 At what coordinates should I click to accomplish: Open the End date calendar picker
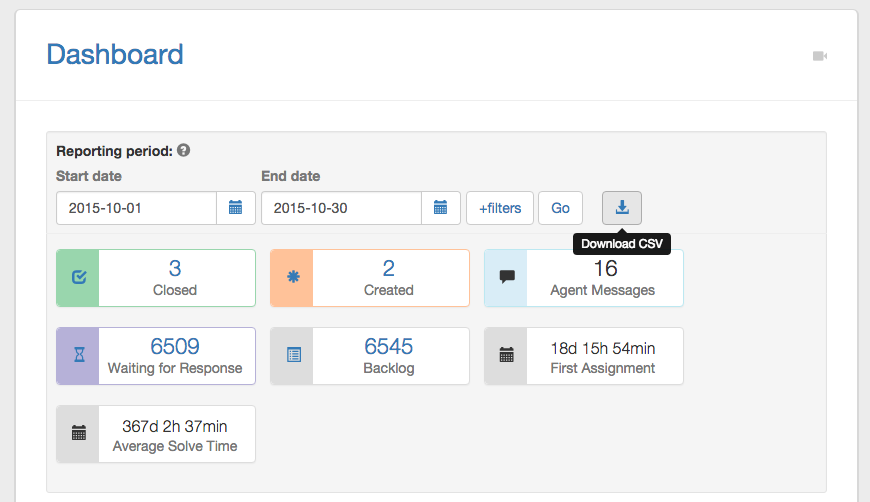[x=440, y=208]
